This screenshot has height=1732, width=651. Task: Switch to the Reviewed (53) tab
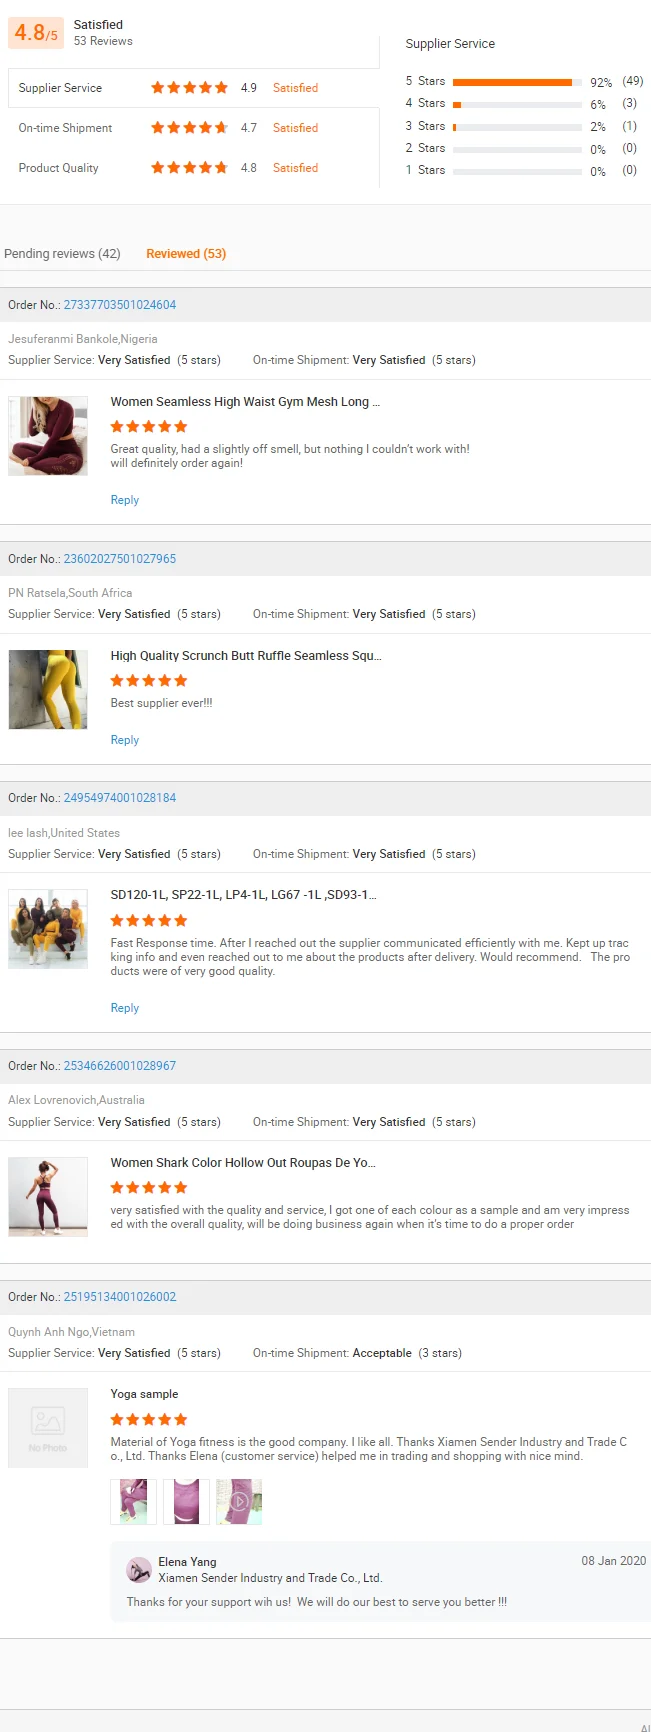[x=186, y=254]
